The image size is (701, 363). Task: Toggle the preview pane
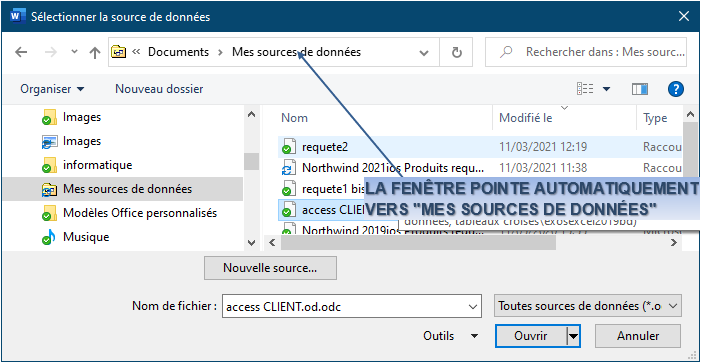pyautogui.click(x=640, y=89)
